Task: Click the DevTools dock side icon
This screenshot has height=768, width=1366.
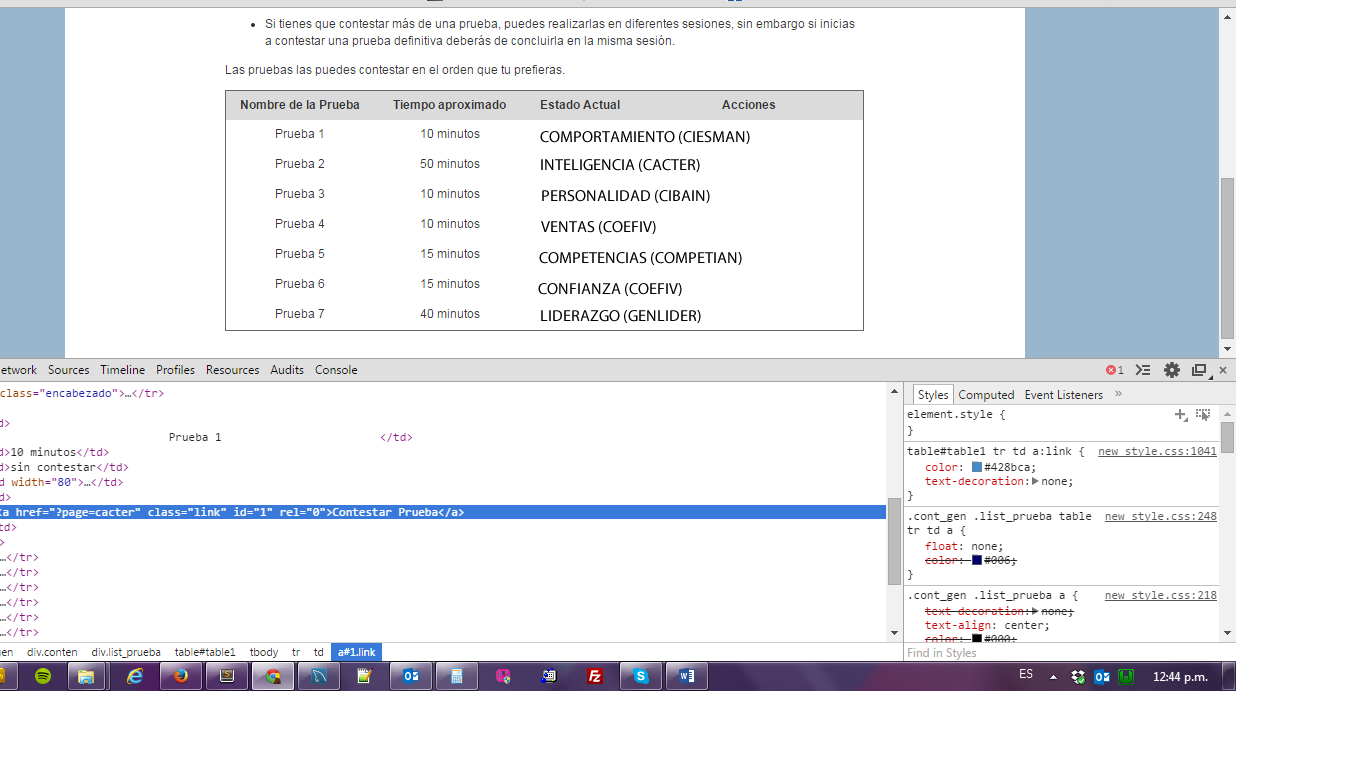Action: [x=1200, y=370]
